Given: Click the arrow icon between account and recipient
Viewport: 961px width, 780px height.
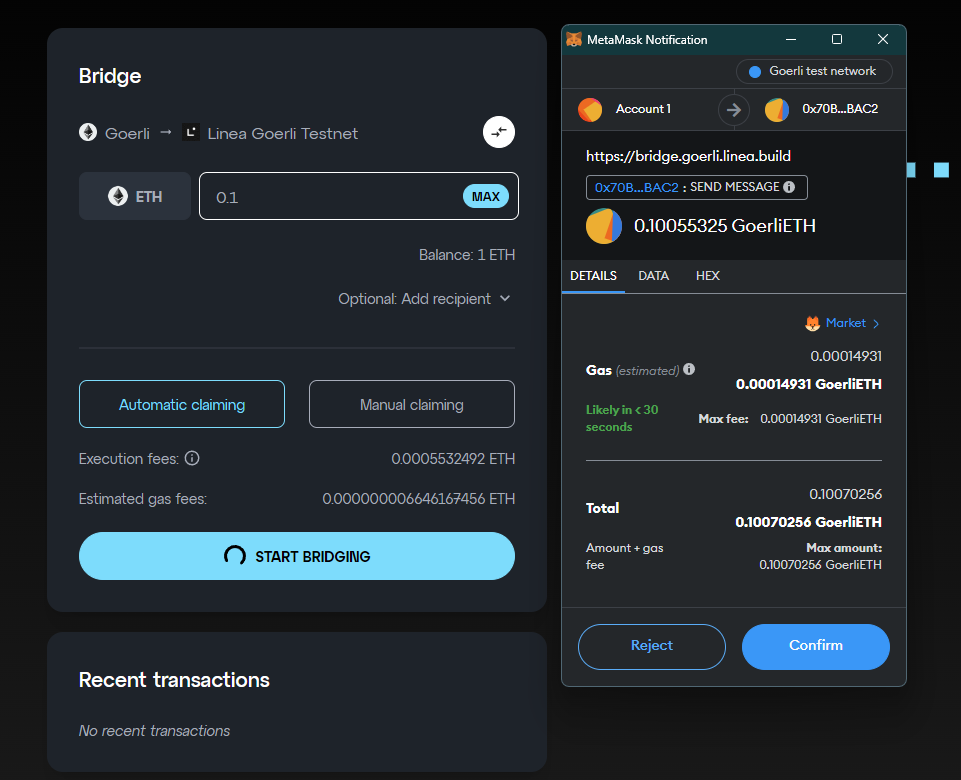Looking at the screenshot, I should click(x=734, y=110).
